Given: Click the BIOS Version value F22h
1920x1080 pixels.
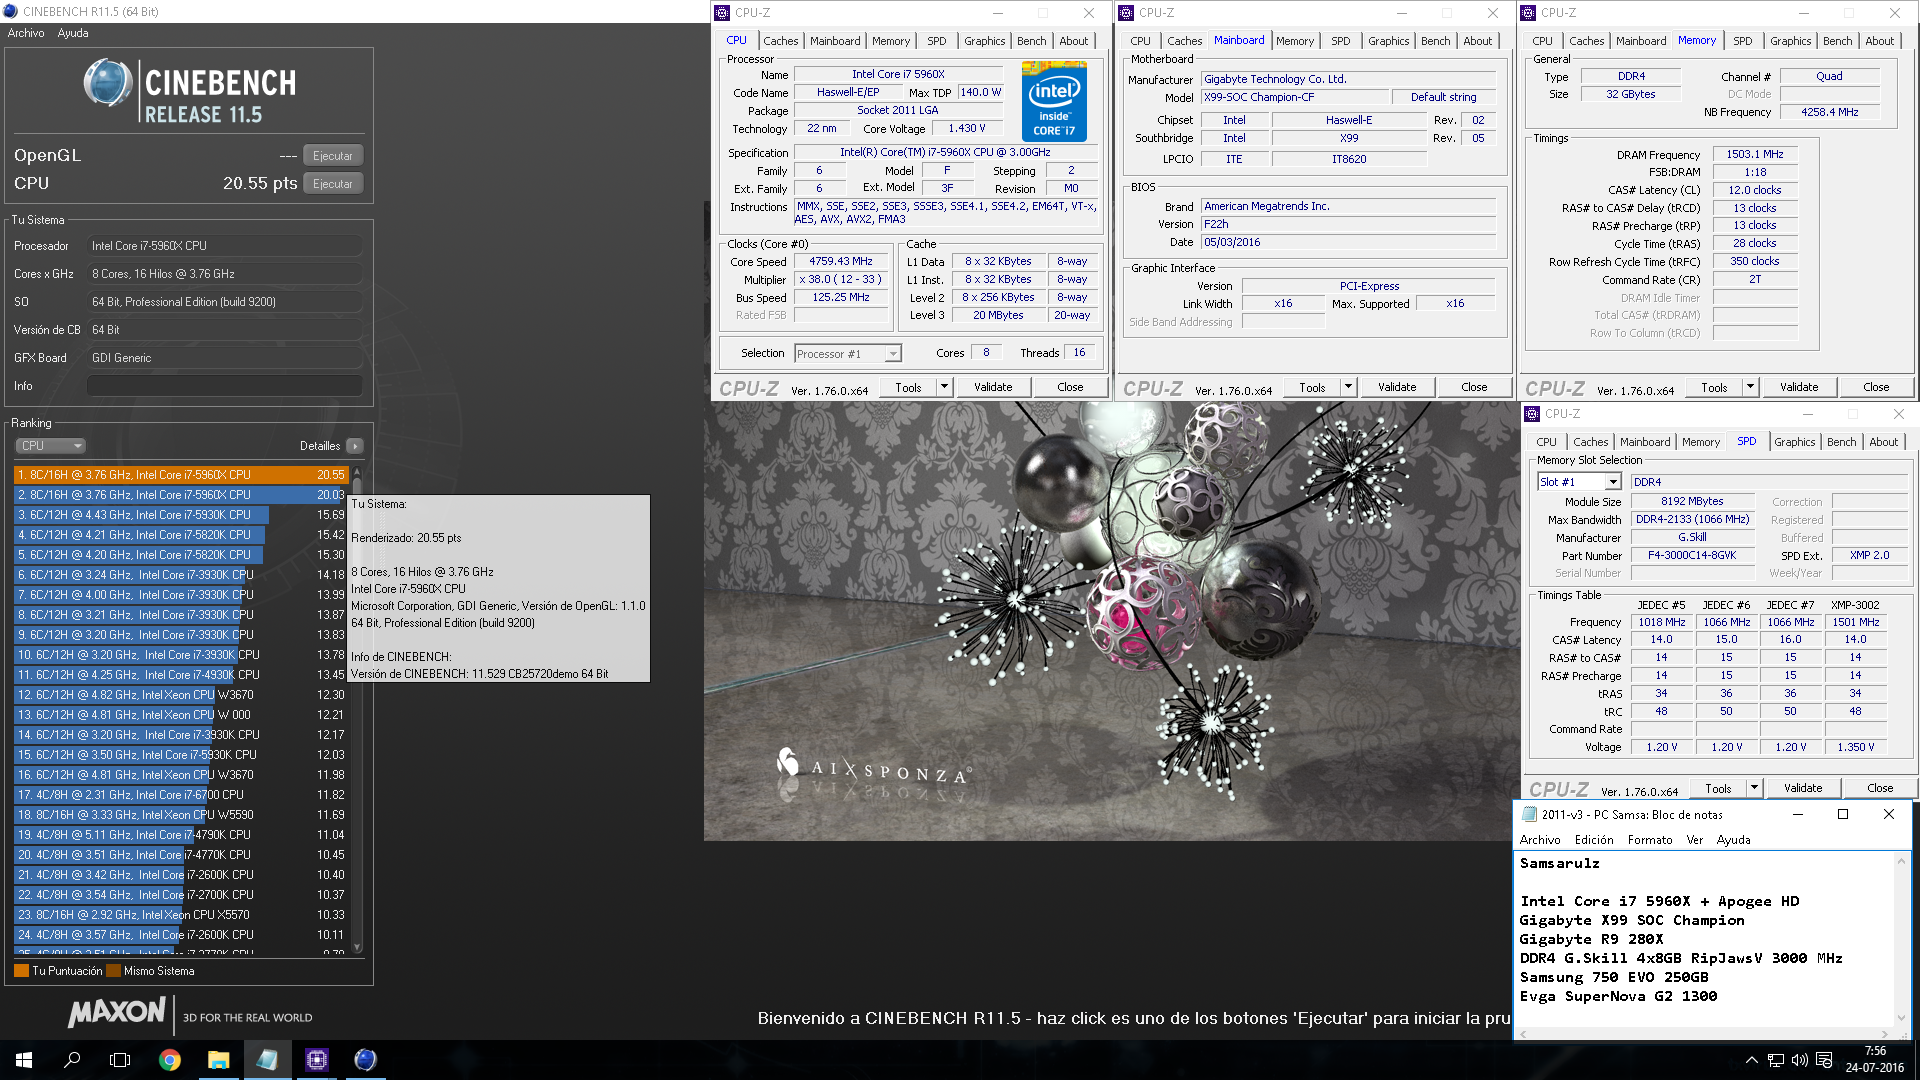Looking at the screenshot, I should pyautogui.click(x=1349, y=224).
